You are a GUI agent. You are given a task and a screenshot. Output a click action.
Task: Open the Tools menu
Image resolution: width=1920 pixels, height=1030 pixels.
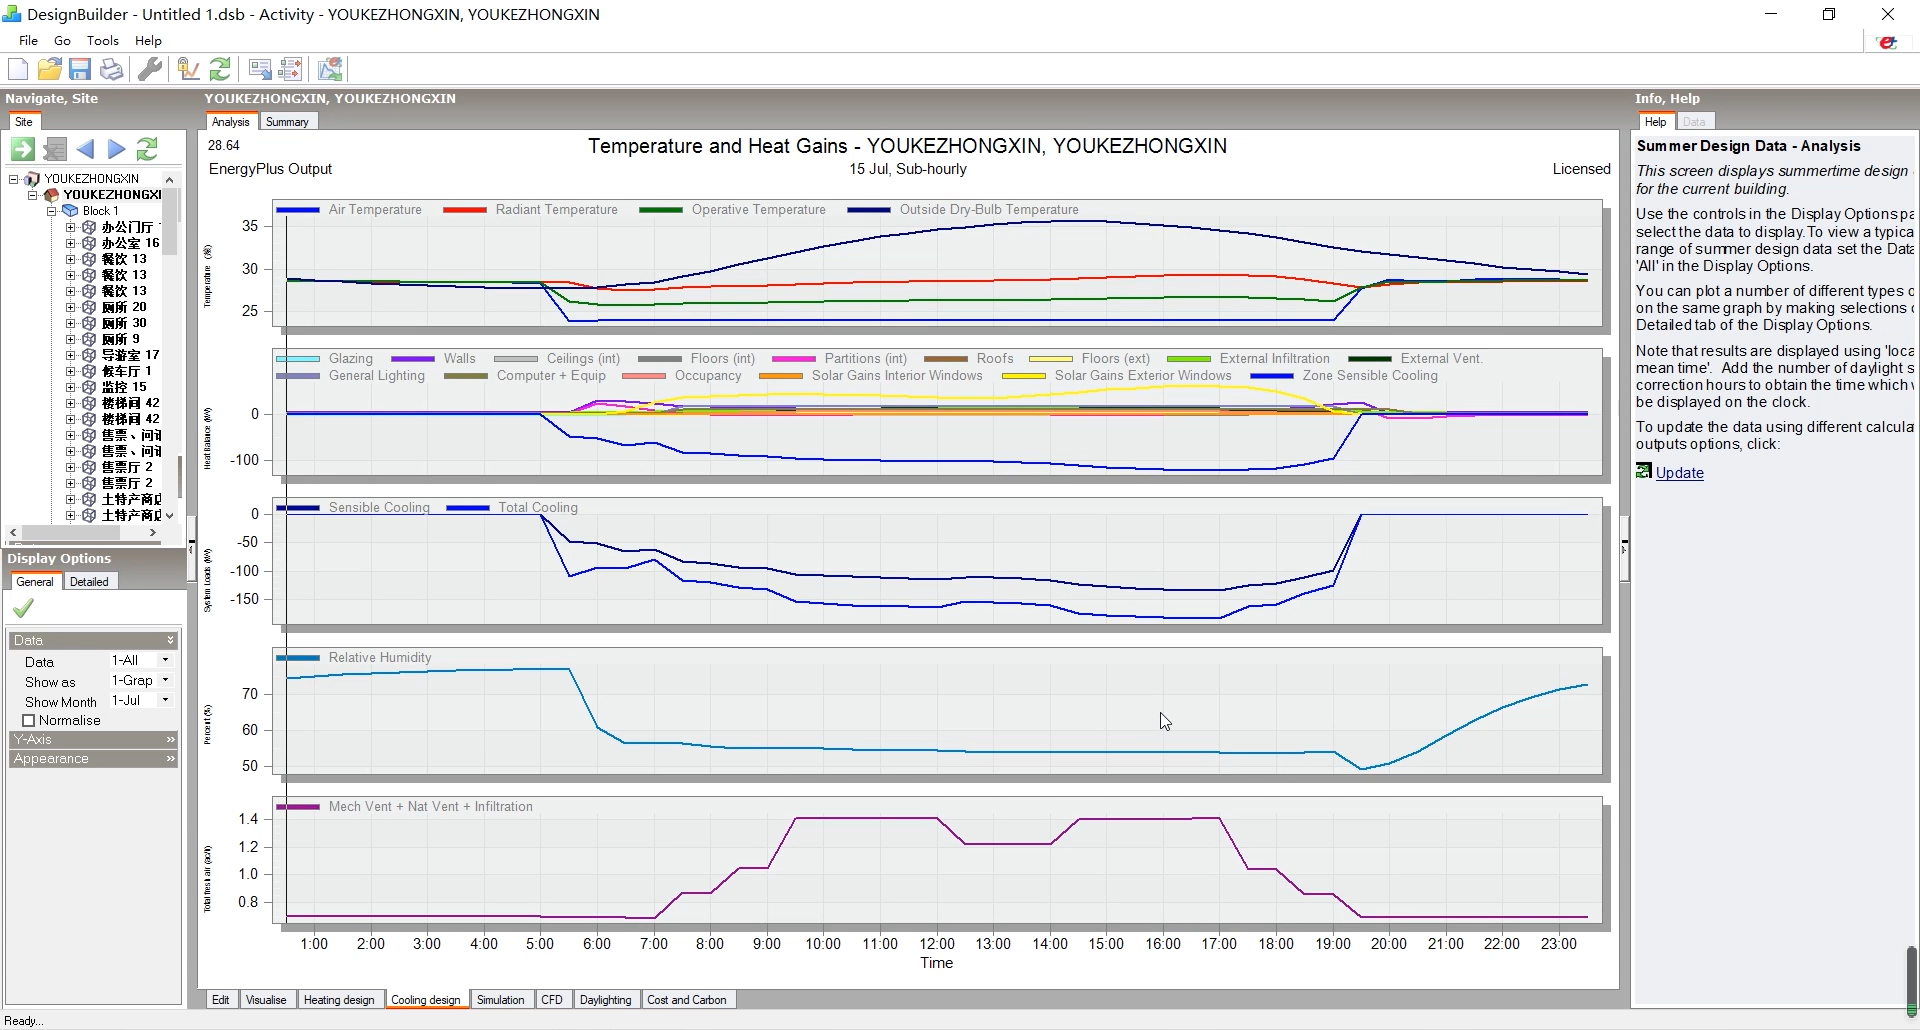(103, 41)
